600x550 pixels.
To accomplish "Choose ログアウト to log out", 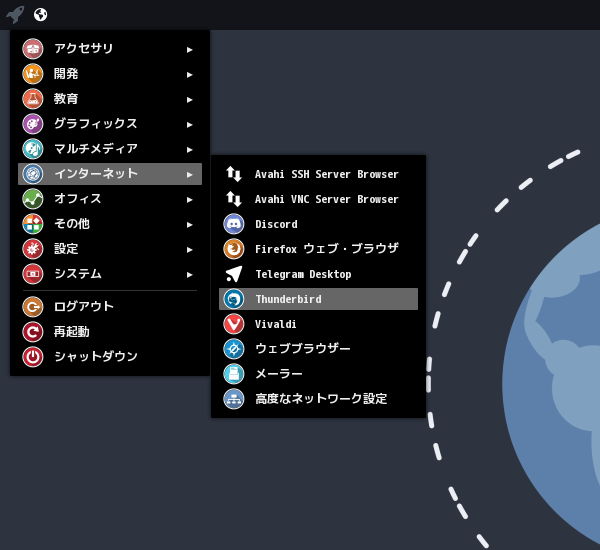I will pyautogui.click(x=110, y=307).
